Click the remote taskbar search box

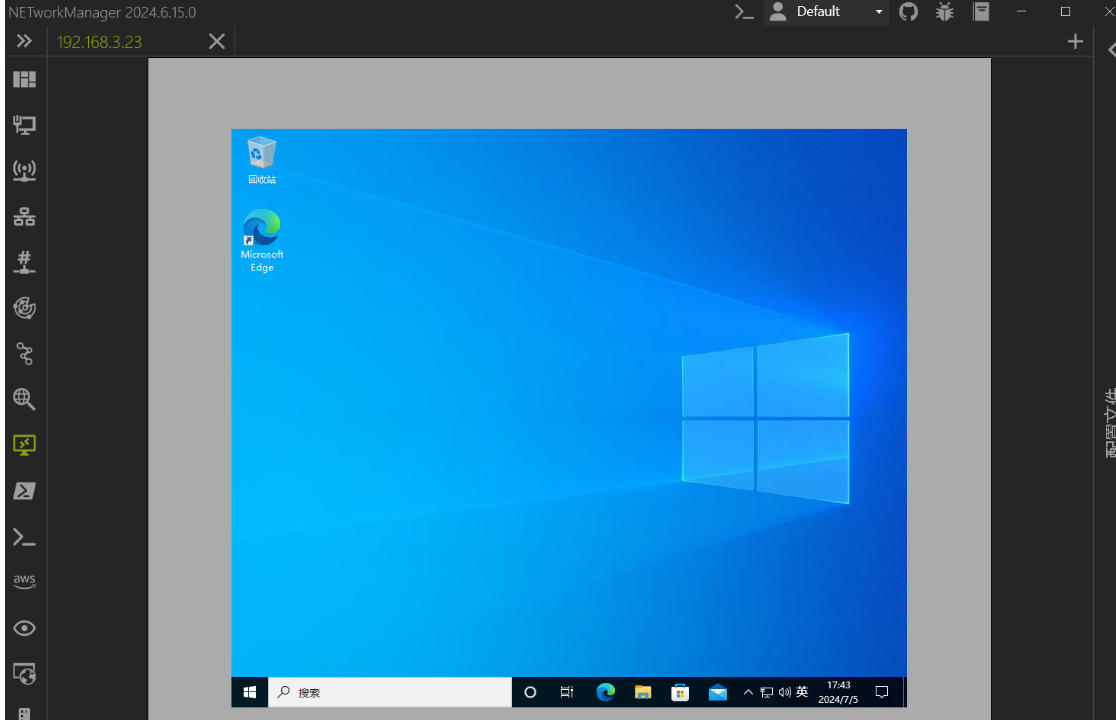pyautogui.click(x=390, y=692)
